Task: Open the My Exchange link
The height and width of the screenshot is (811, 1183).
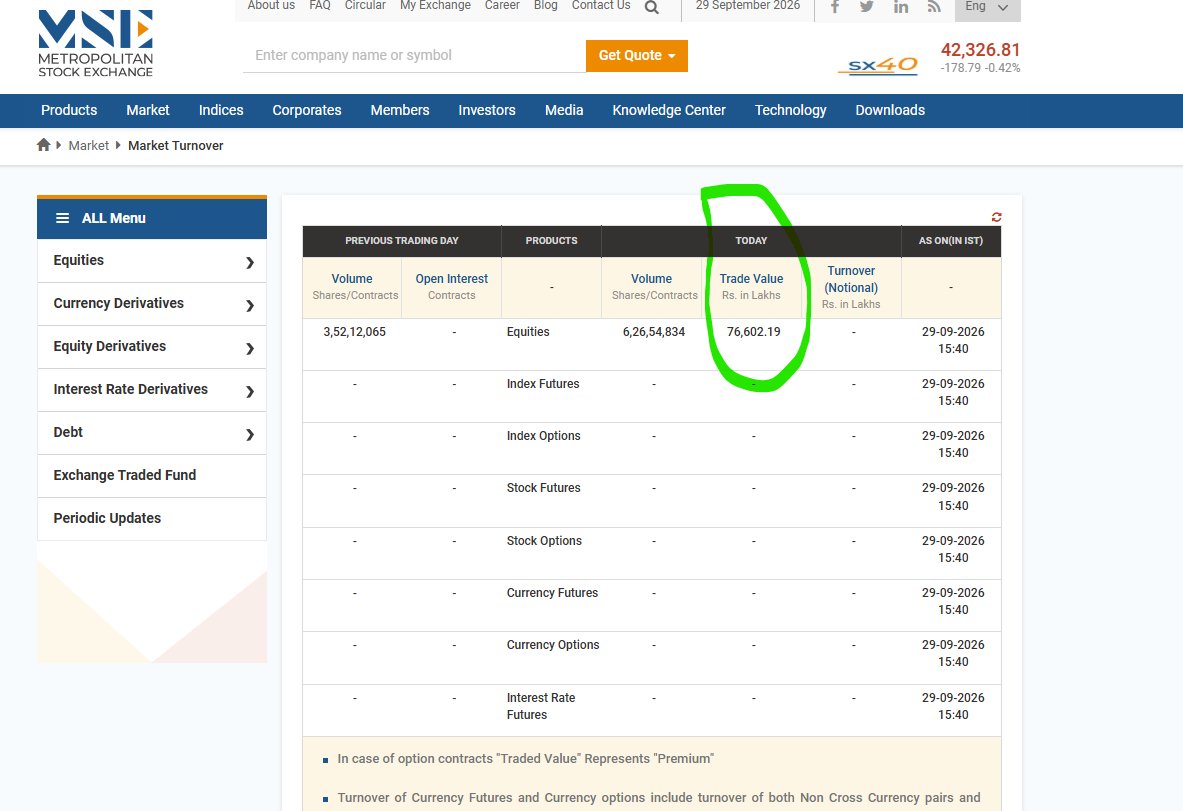Action: [435, 5]
